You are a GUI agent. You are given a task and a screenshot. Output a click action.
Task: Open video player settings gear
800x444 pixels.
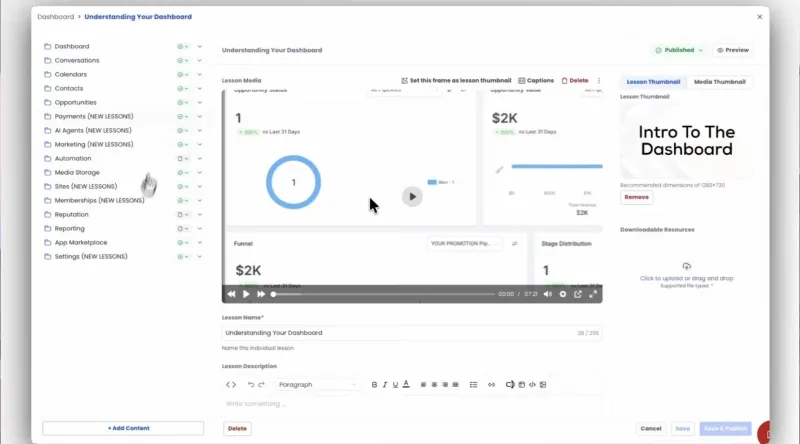[563, 294]
